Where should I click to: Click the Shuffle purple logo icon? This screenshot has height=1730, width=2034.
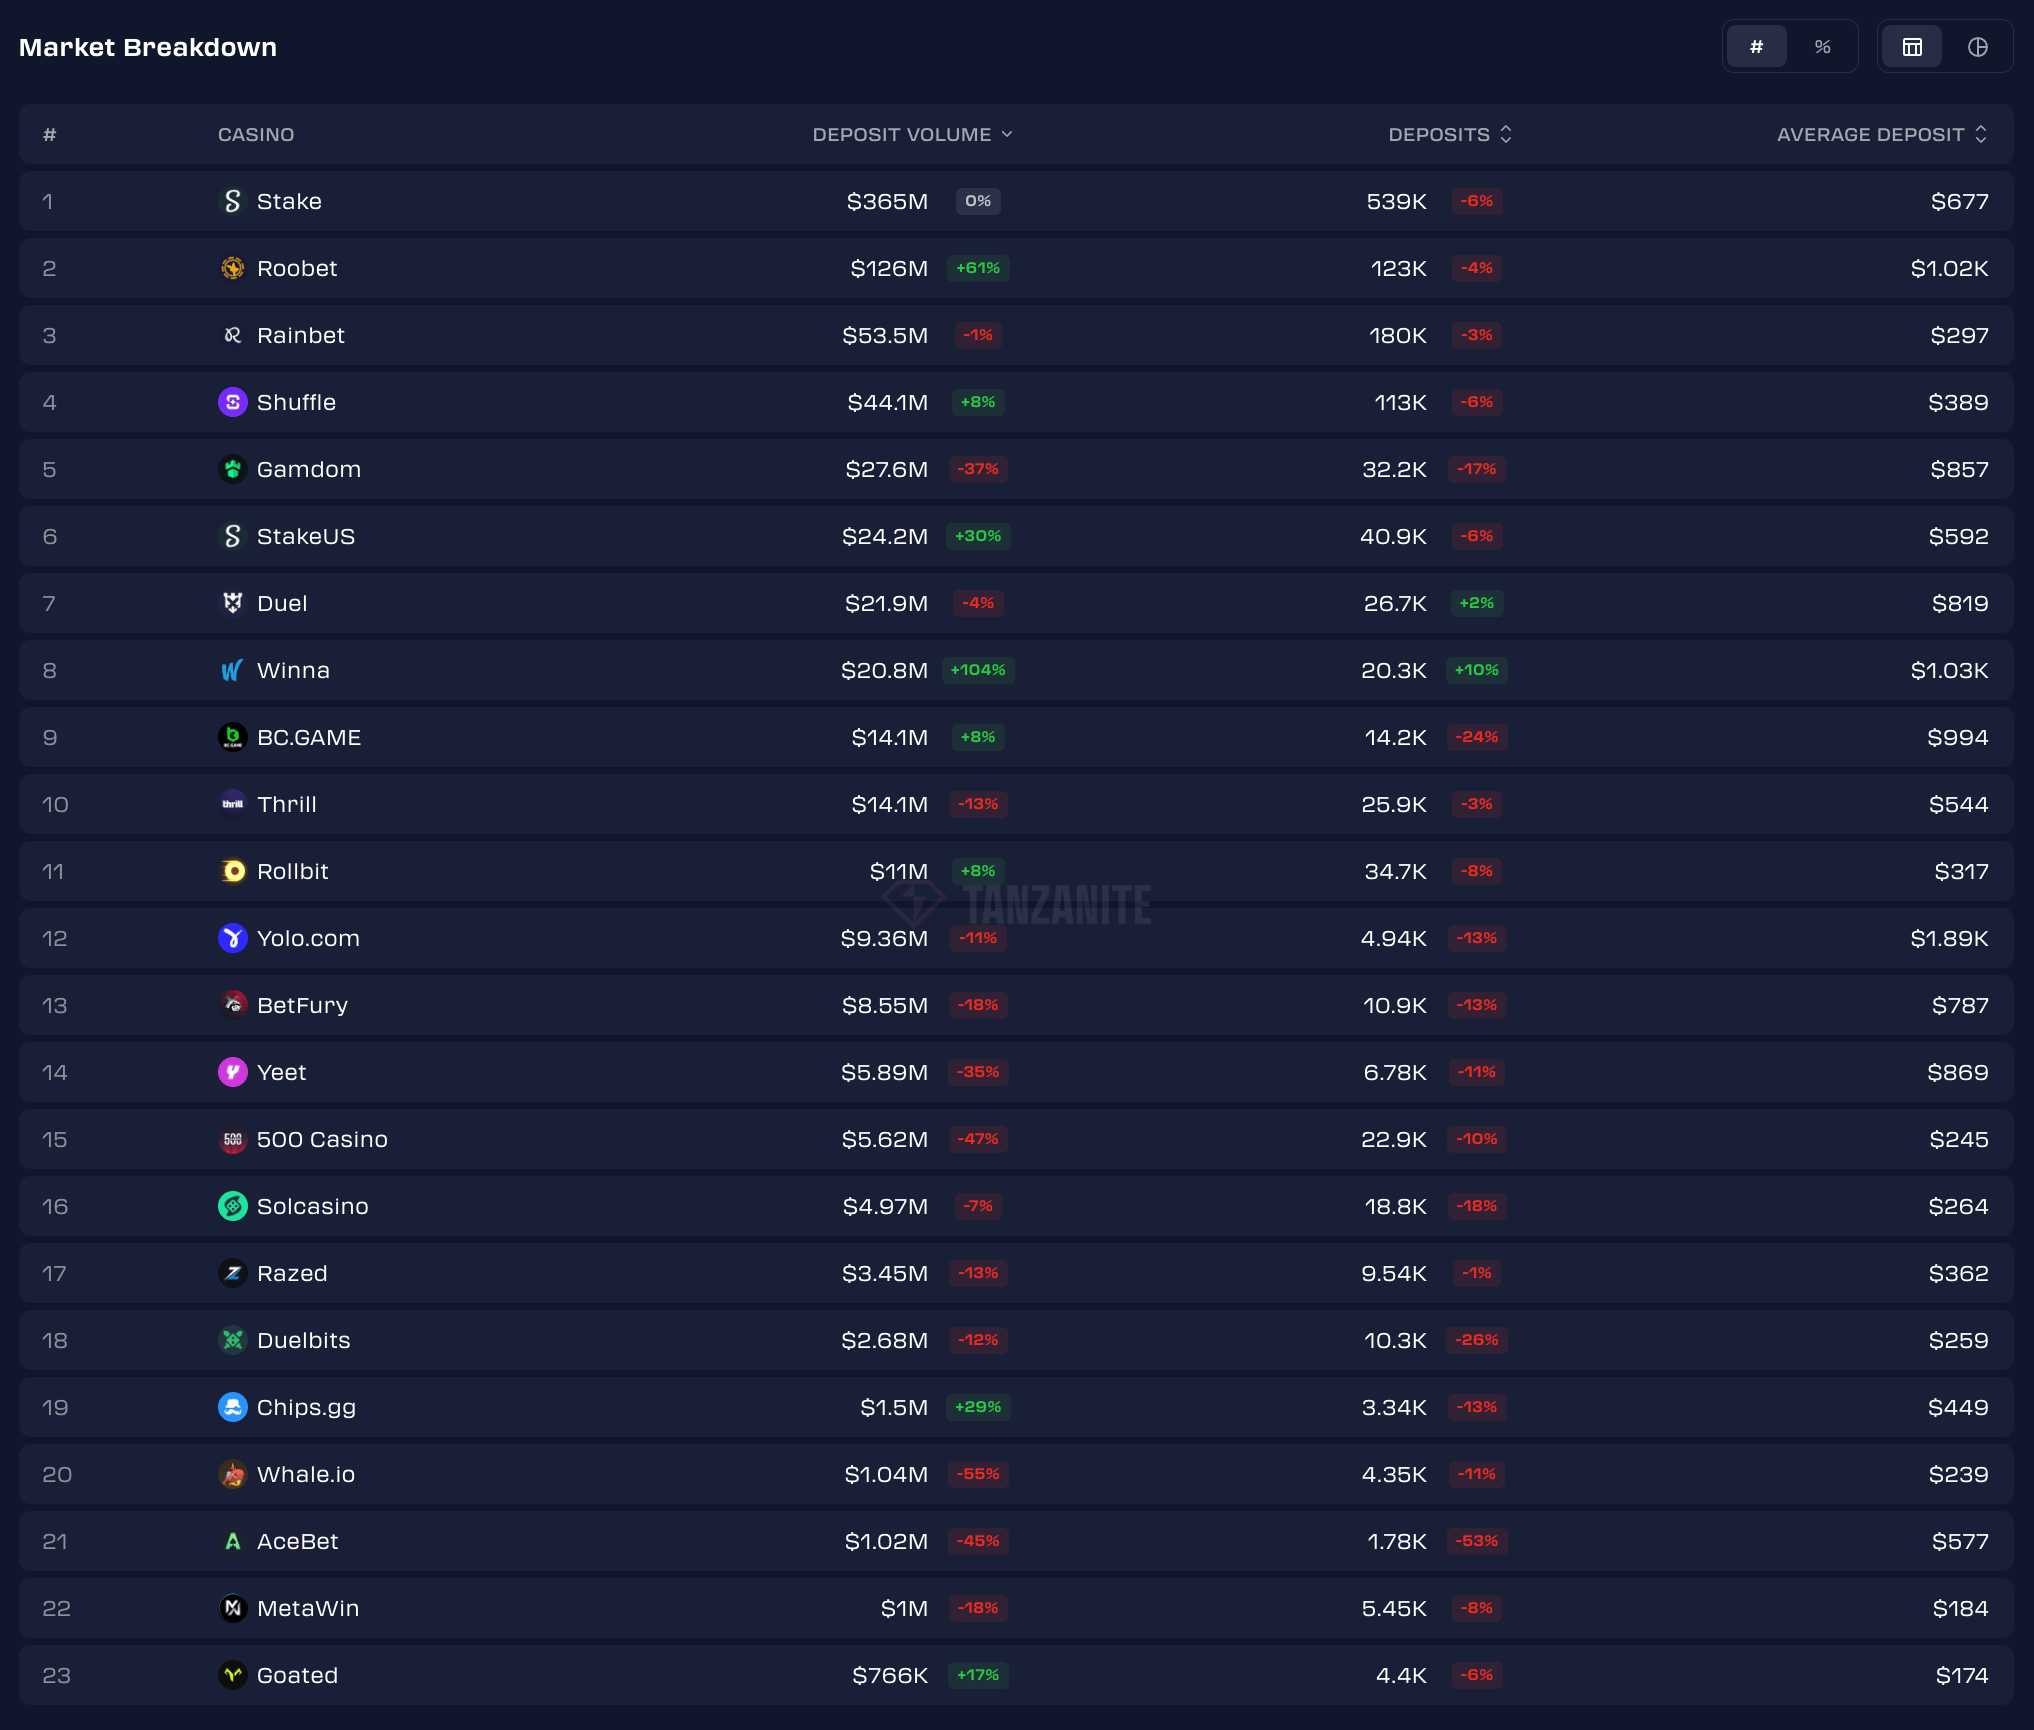pyautogui.click(x=232, y=402)
